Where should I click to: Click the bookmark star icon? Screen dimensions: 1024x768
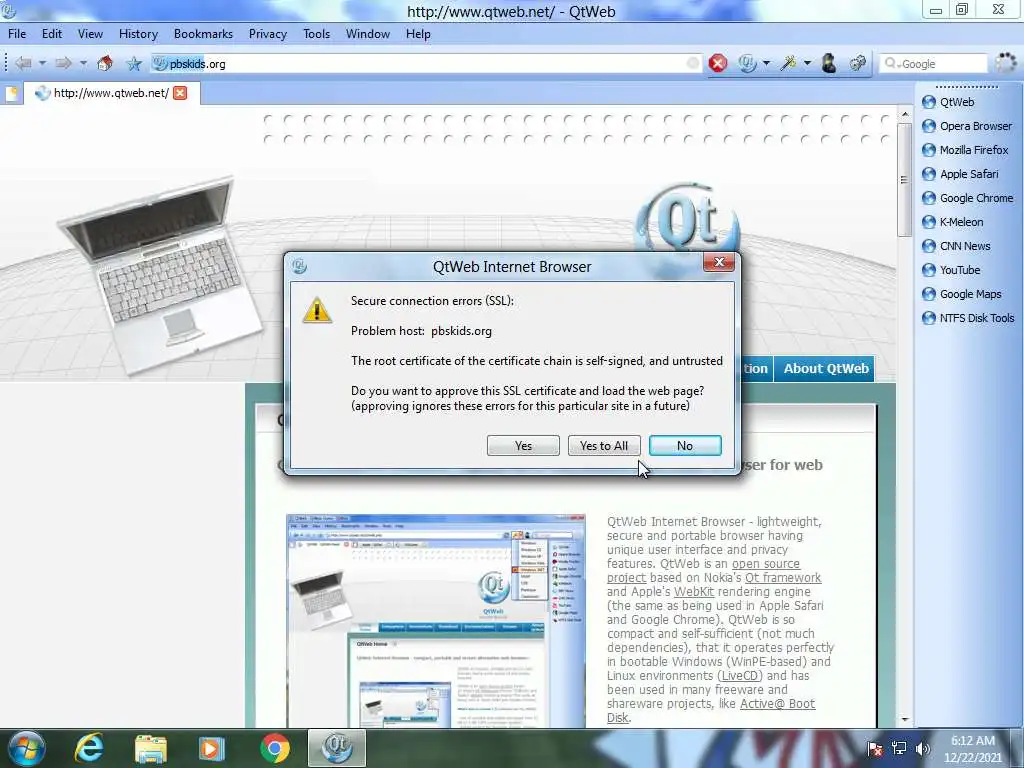134,63
